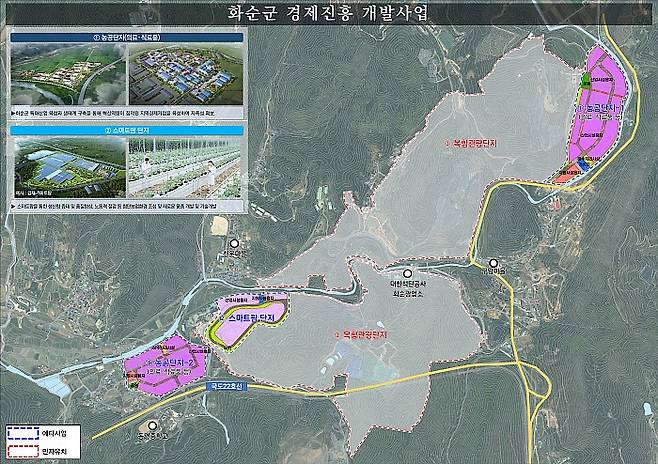Select the '① 농공단지' inset header bar

(127, 37)
